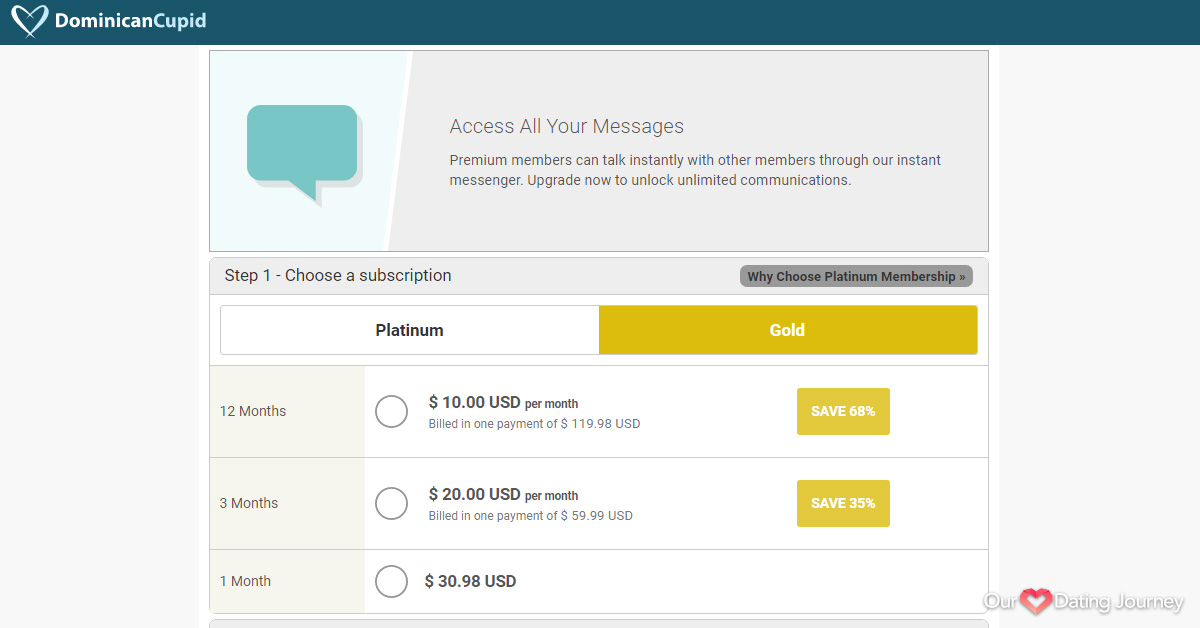Click the $10.00 USD per month price
The image size is (1200, 628).
point(503,402)
